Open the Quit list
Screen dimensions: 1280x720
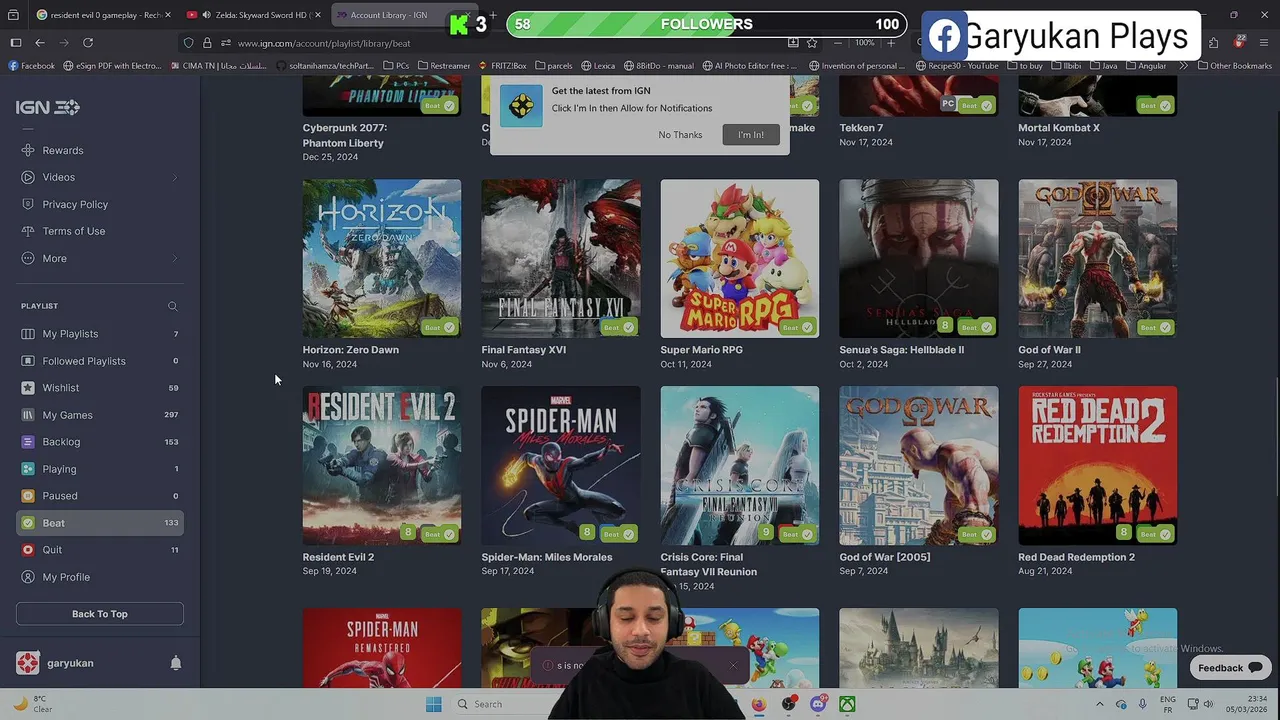[x=99, y=550]
